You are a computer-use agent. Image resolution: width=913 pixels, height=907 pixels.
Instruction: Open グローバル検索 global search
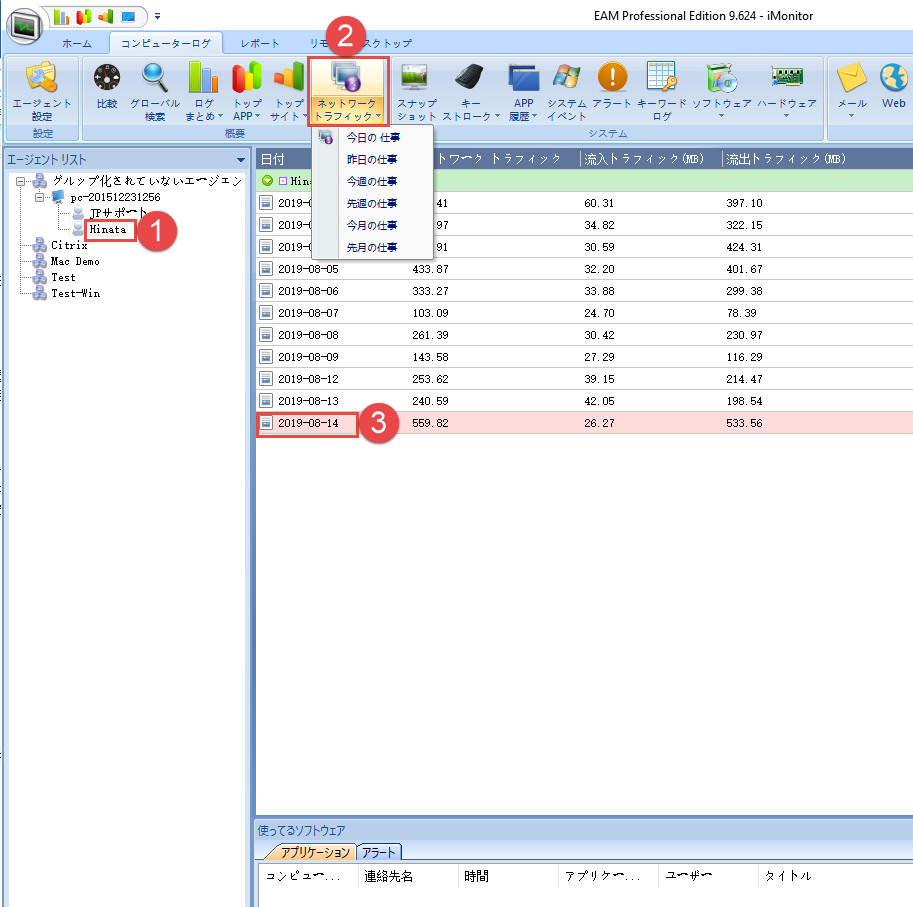click(x=155, y=91)
